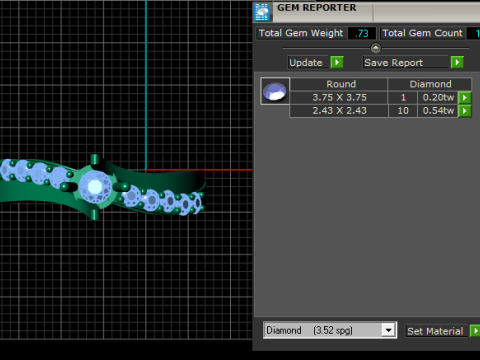The height and width of the screenshot is (360, 480).
Task: Click the Total Gem Count label
Action: (422, 33)
